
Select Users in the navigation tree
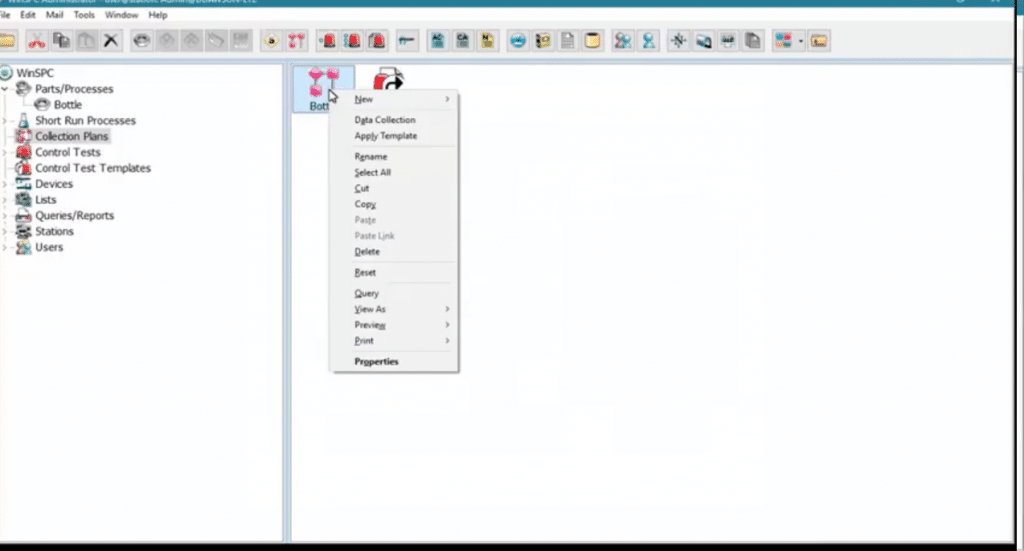pos(48,247)
